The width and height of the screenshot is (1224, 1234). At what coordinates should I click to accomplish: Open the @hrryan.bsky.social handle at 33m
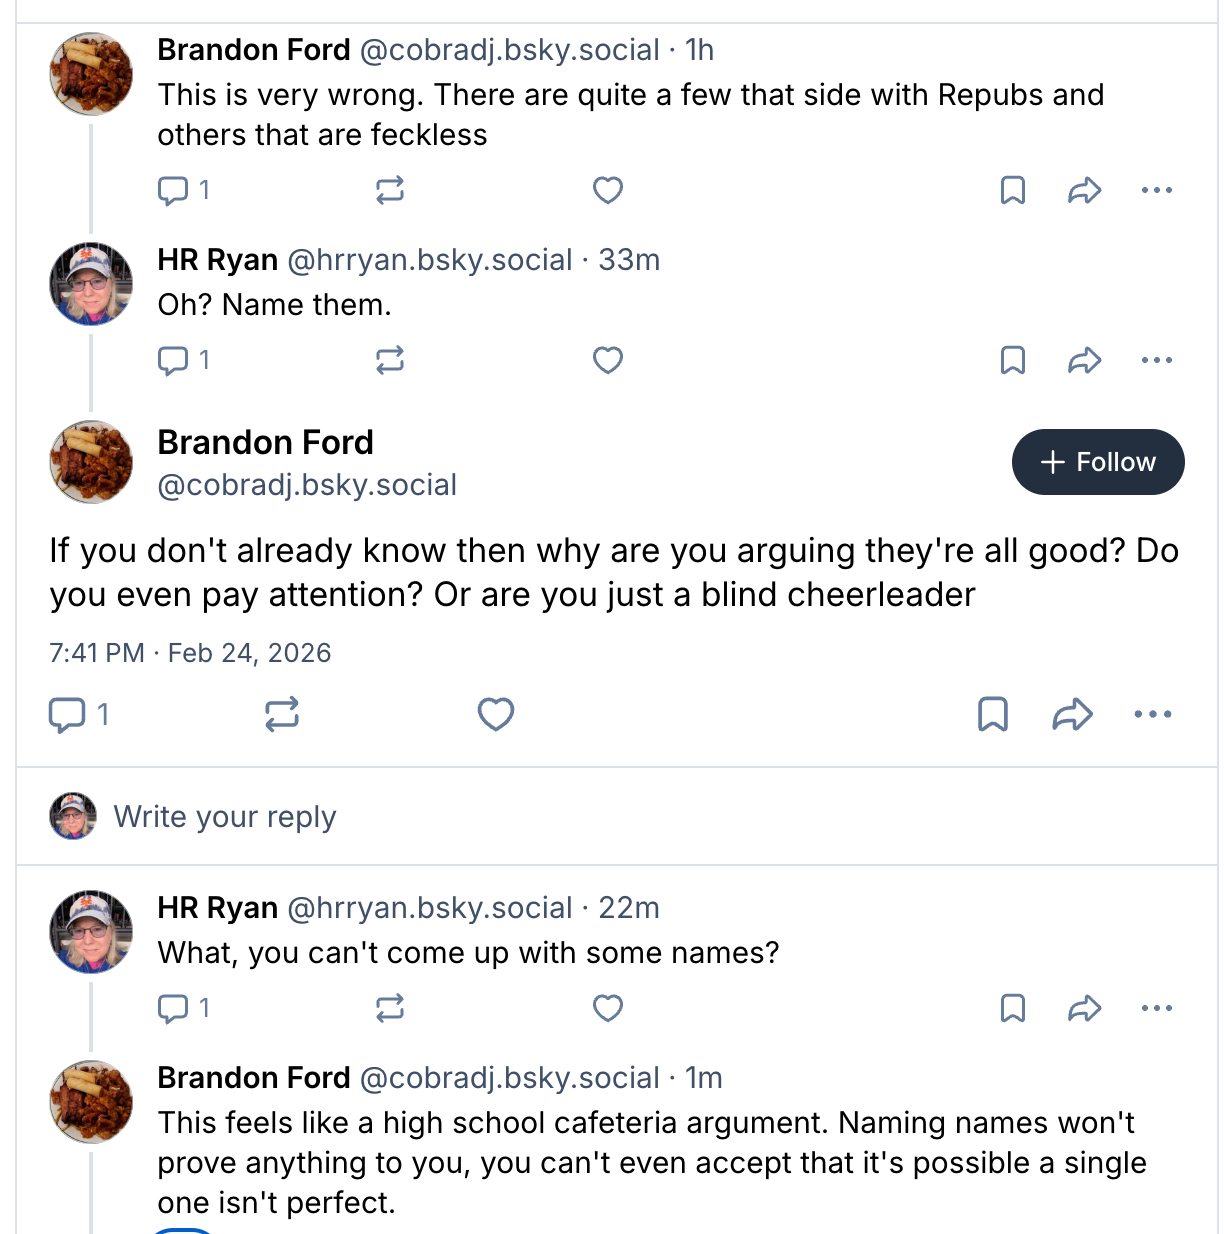pos(430,260)
